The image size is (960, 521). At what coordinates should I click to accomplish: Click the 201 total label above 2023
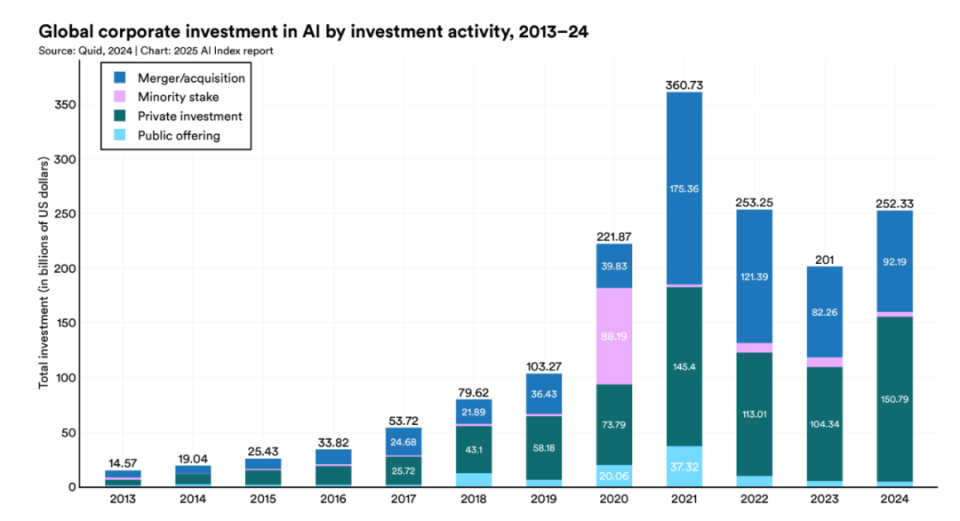[824, 258]
